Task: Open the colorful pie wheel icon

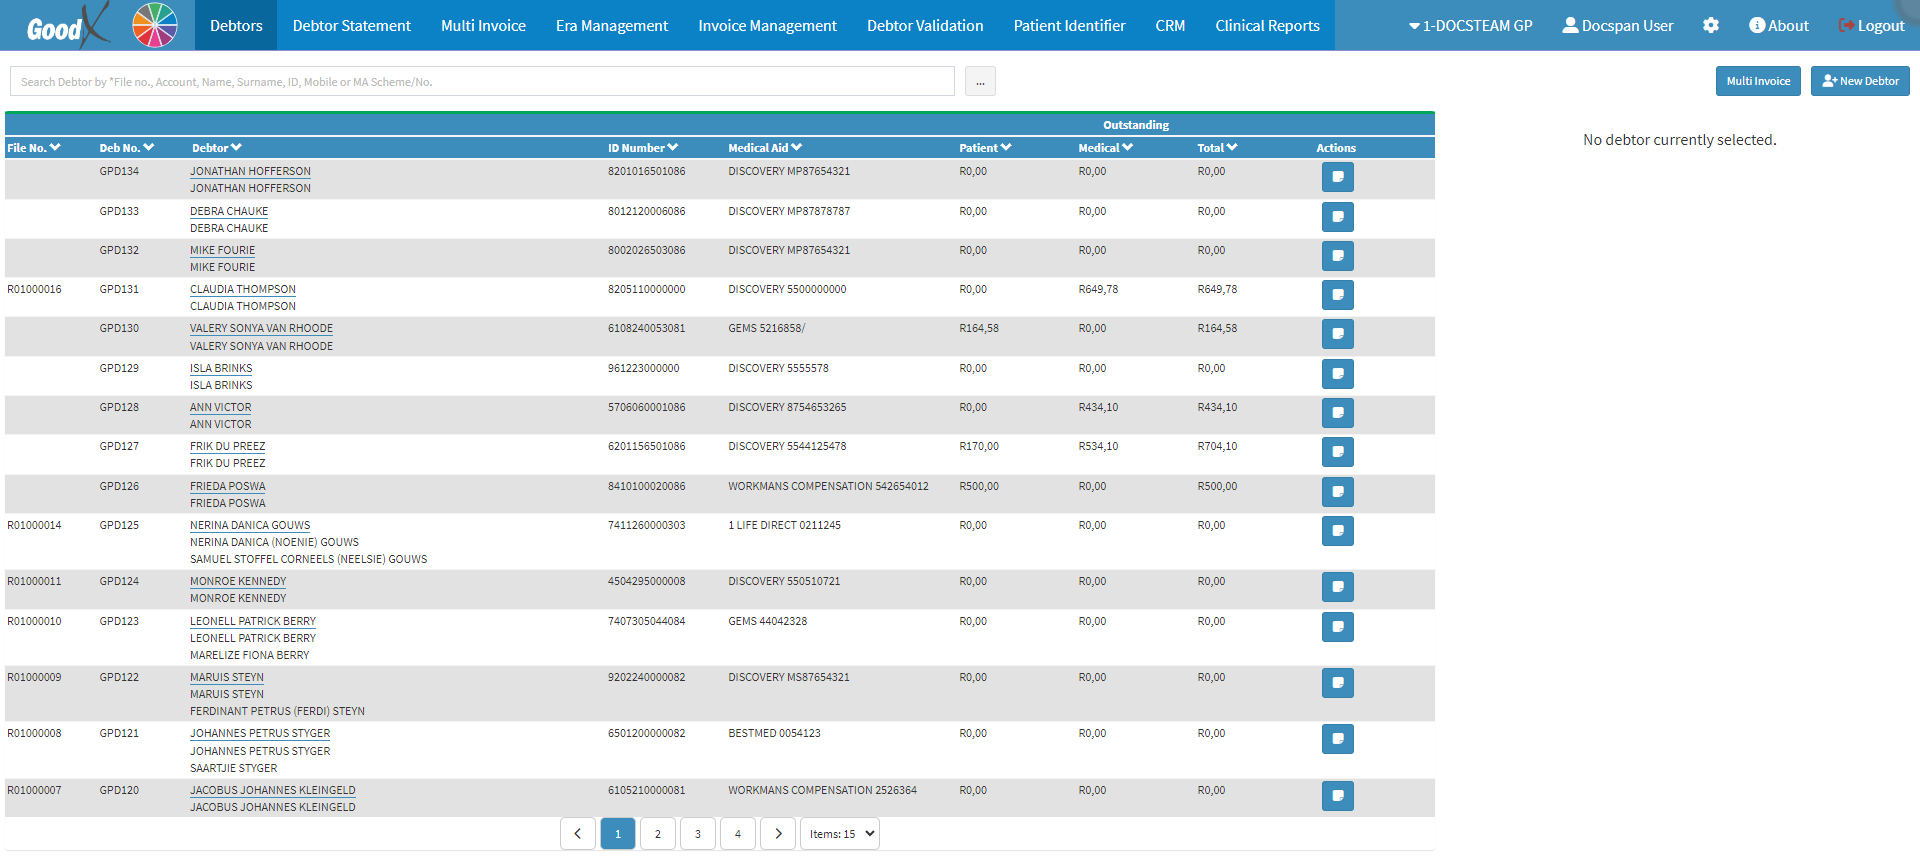Action: tap(155, 25)
